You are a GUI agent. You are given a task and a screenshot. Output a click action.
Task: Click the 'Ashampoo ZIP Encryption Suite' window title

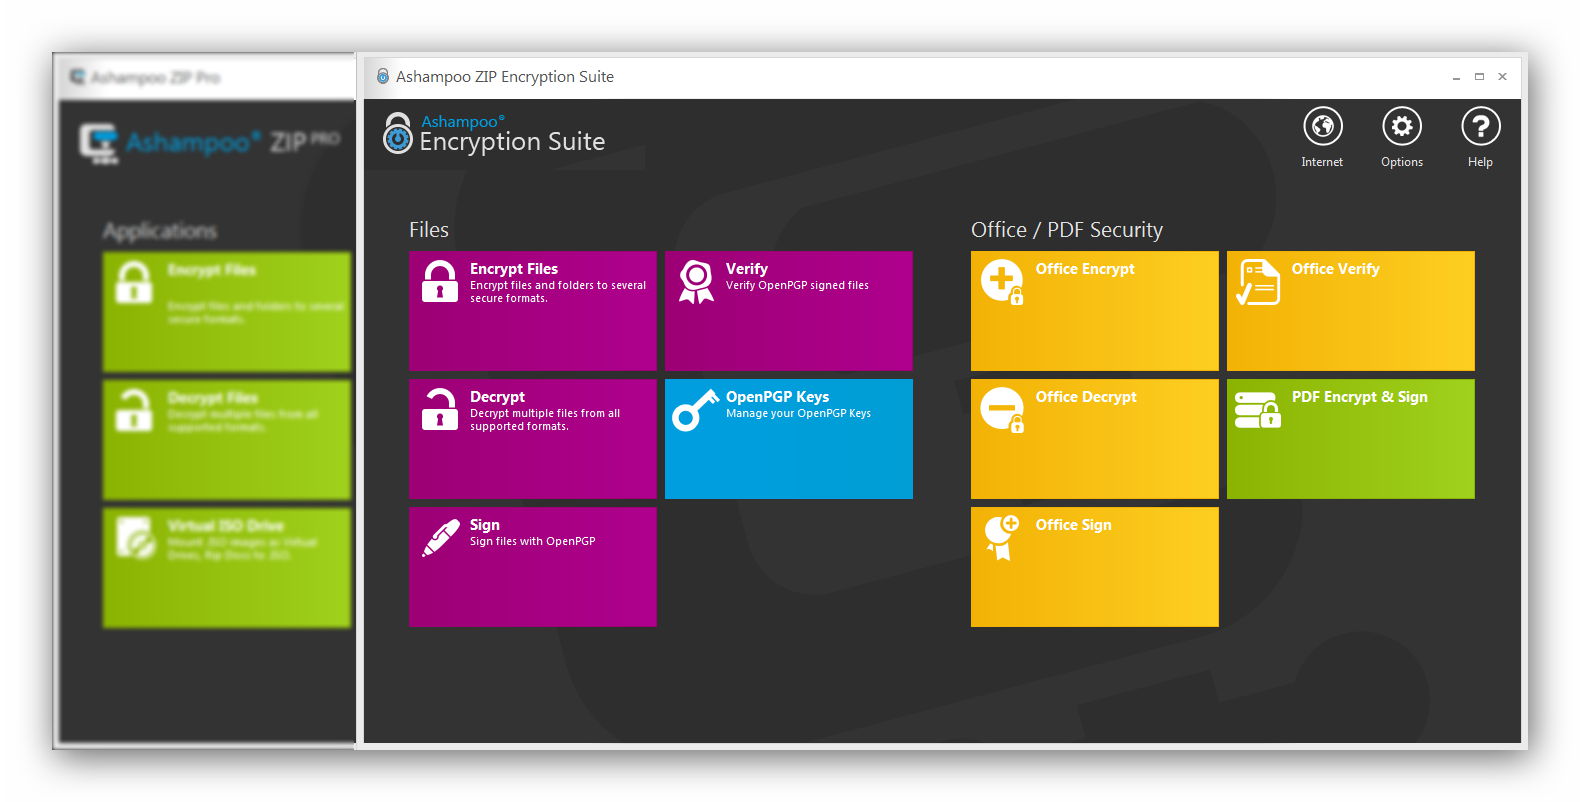(505, 77)
